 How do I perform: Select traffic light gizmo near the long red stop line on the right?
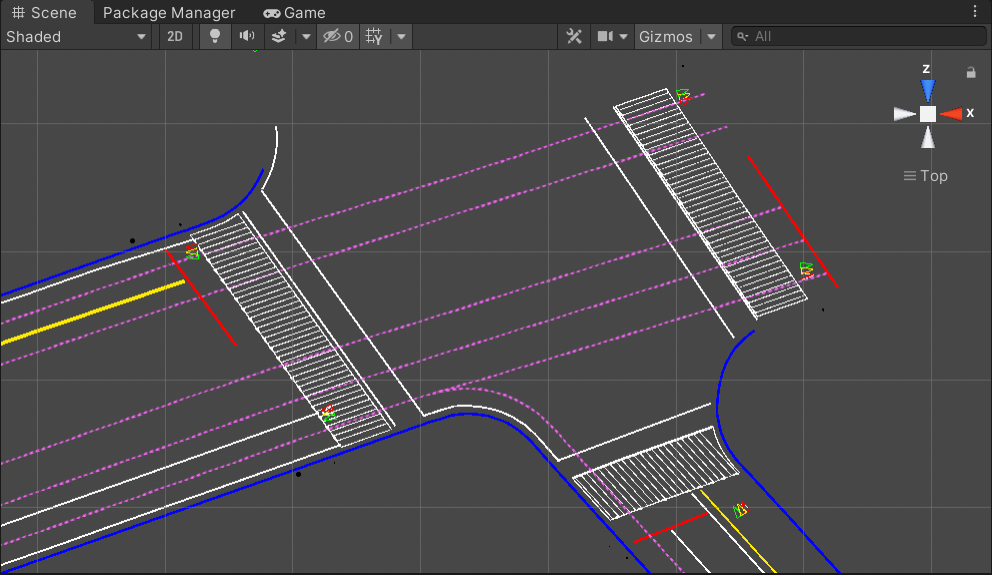click(806, 271)
